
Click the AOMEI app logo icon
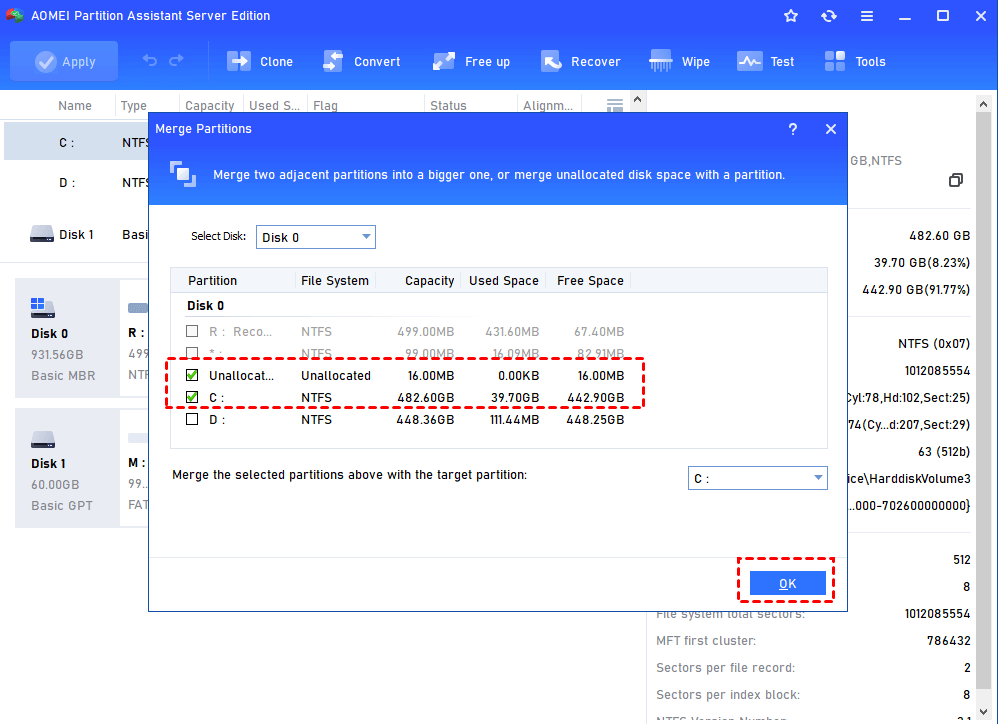(15, 15)
